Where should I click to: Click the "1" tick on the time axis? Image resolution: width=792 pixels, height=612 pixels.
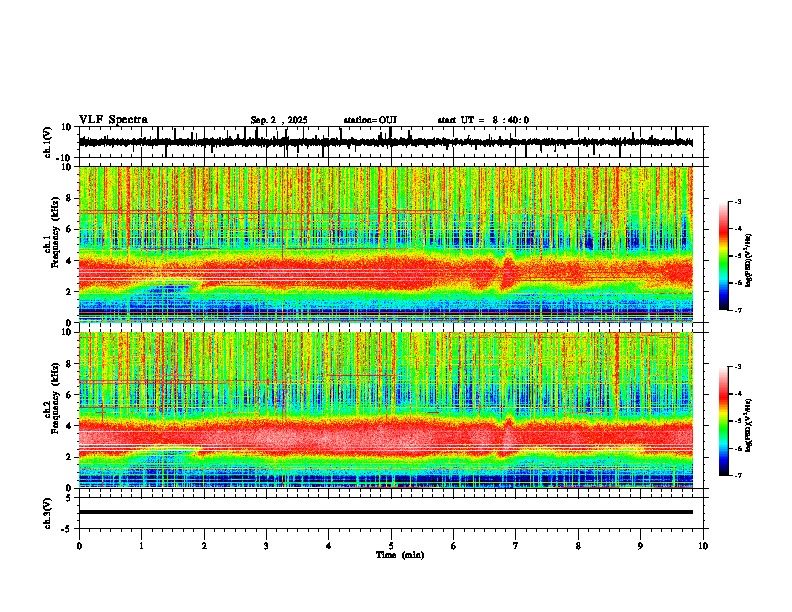[141, 546]
